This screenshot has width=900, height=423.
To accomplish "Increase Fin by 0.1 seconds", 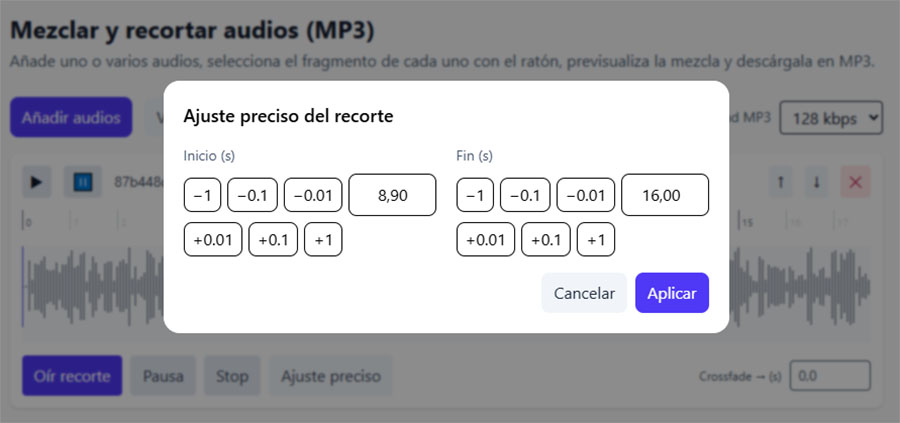I will pos(545,240).
